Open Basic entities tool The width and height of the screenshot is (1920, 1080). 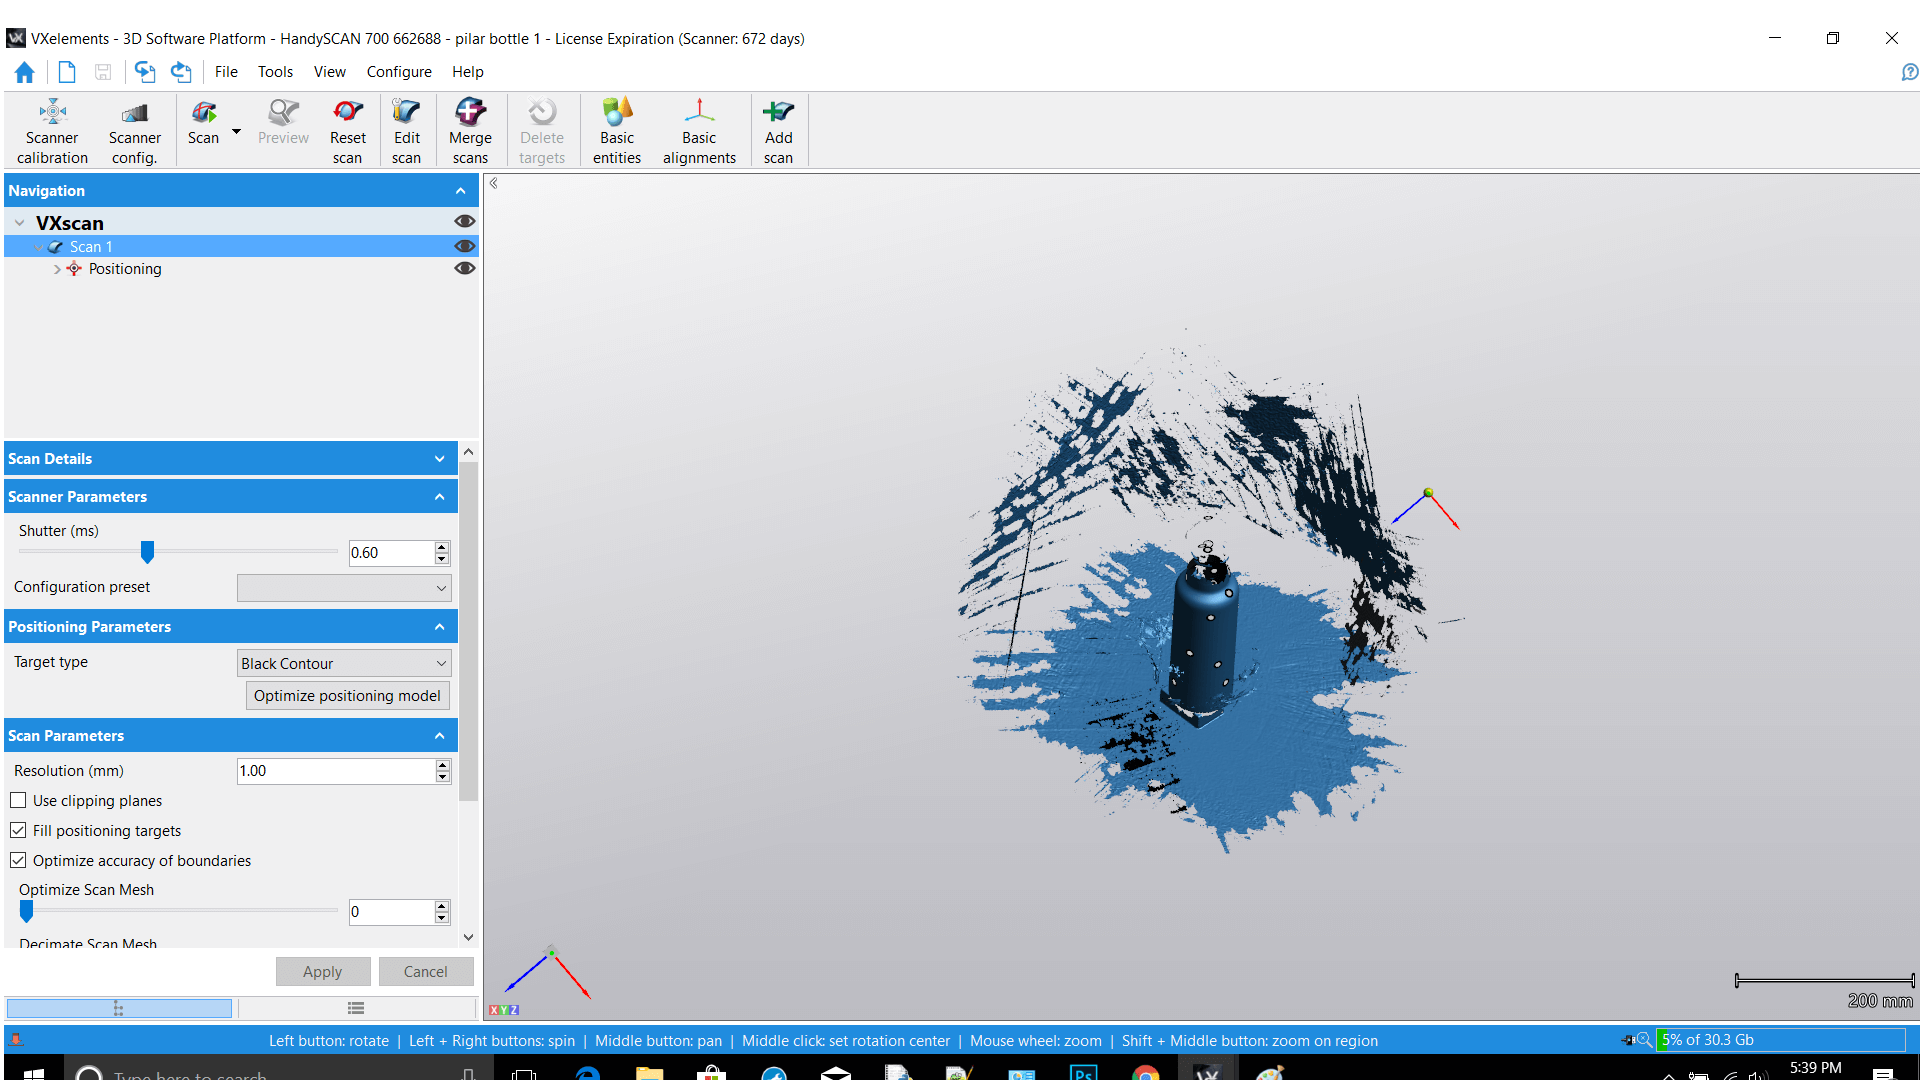[x=617, y=130]
